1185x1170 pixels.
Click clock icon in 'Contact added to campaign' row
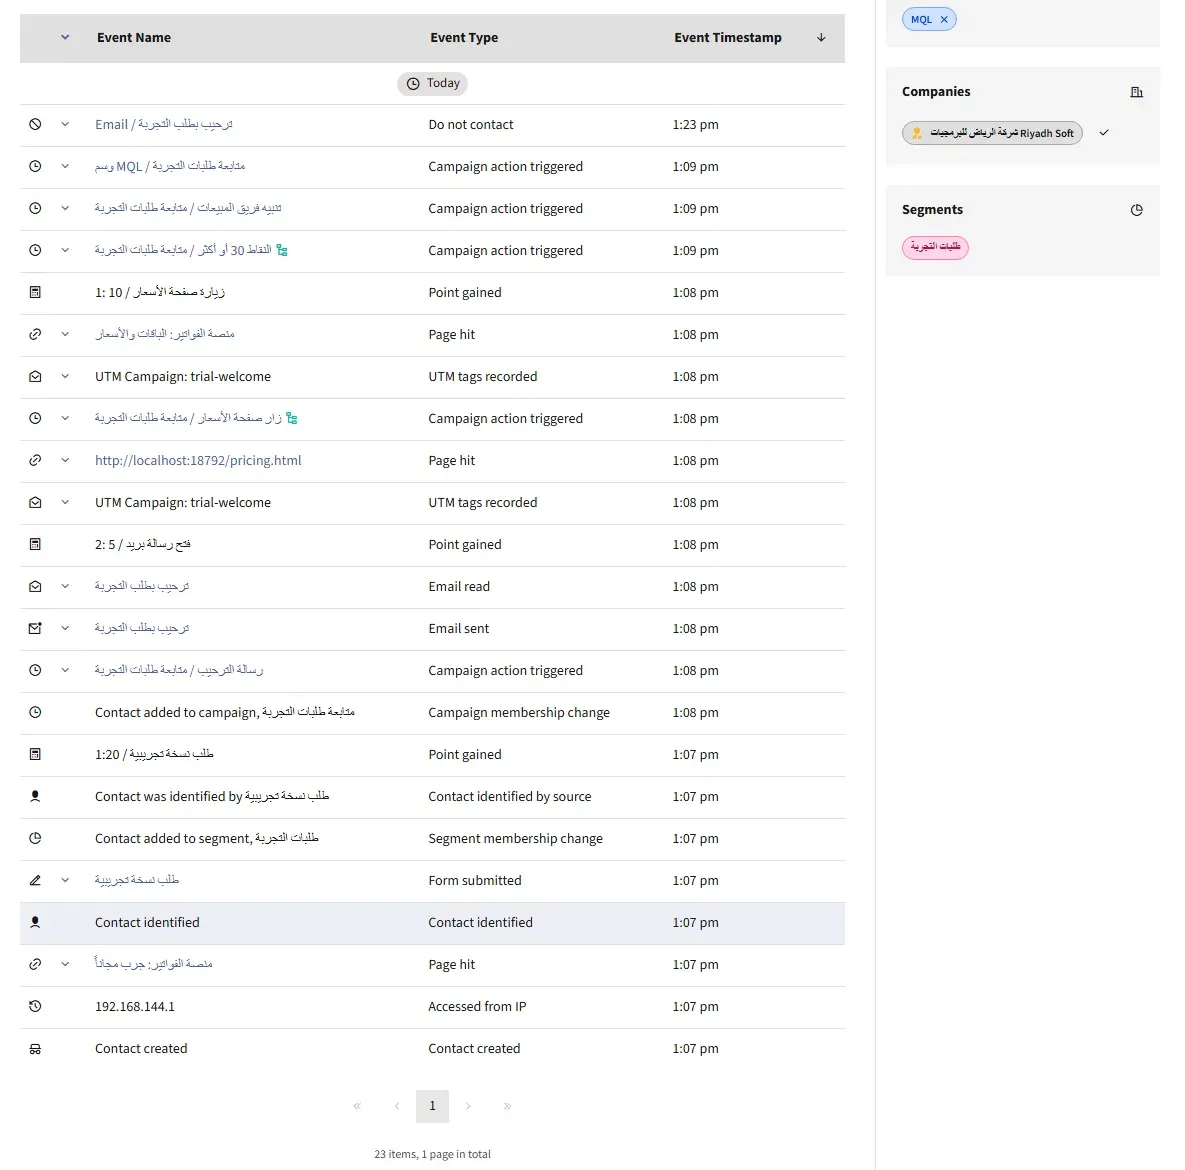35,712
